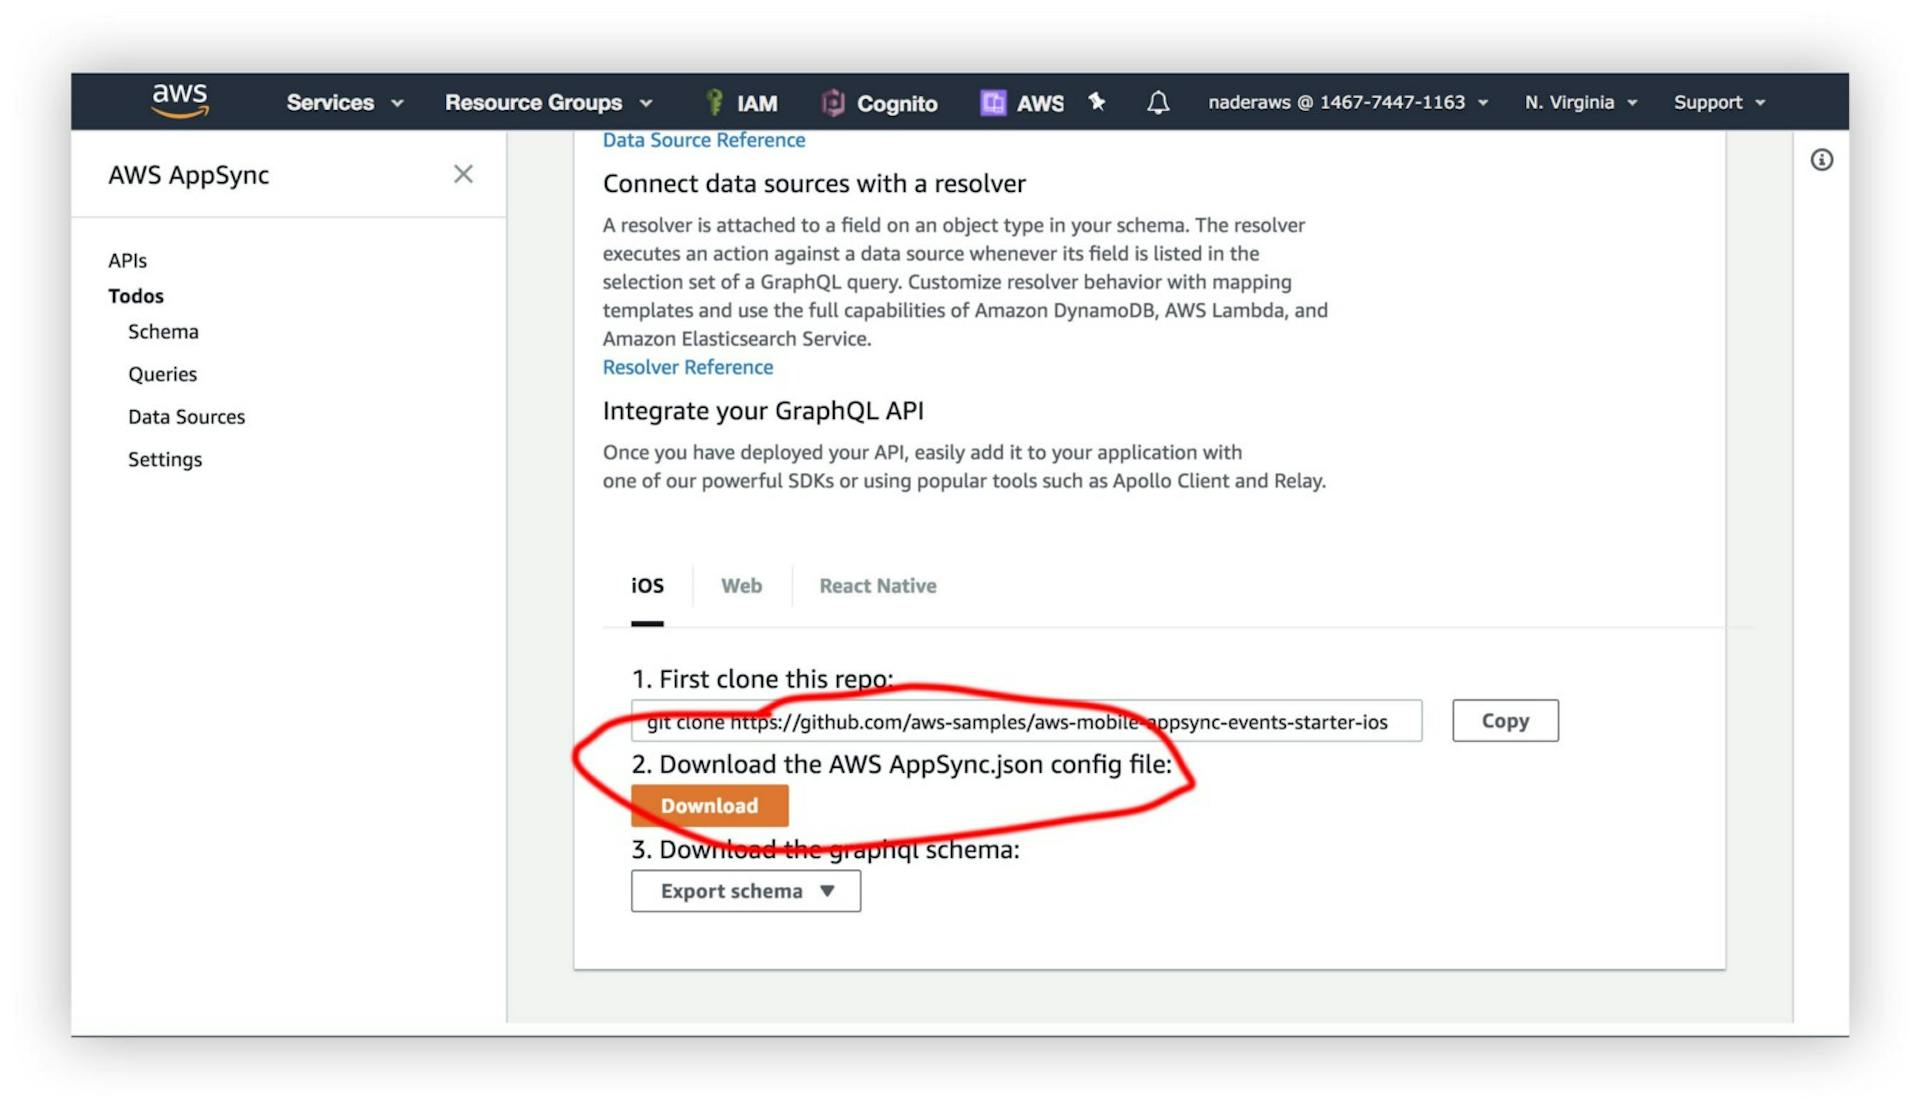Copy the git clone command

[1505, 720]
